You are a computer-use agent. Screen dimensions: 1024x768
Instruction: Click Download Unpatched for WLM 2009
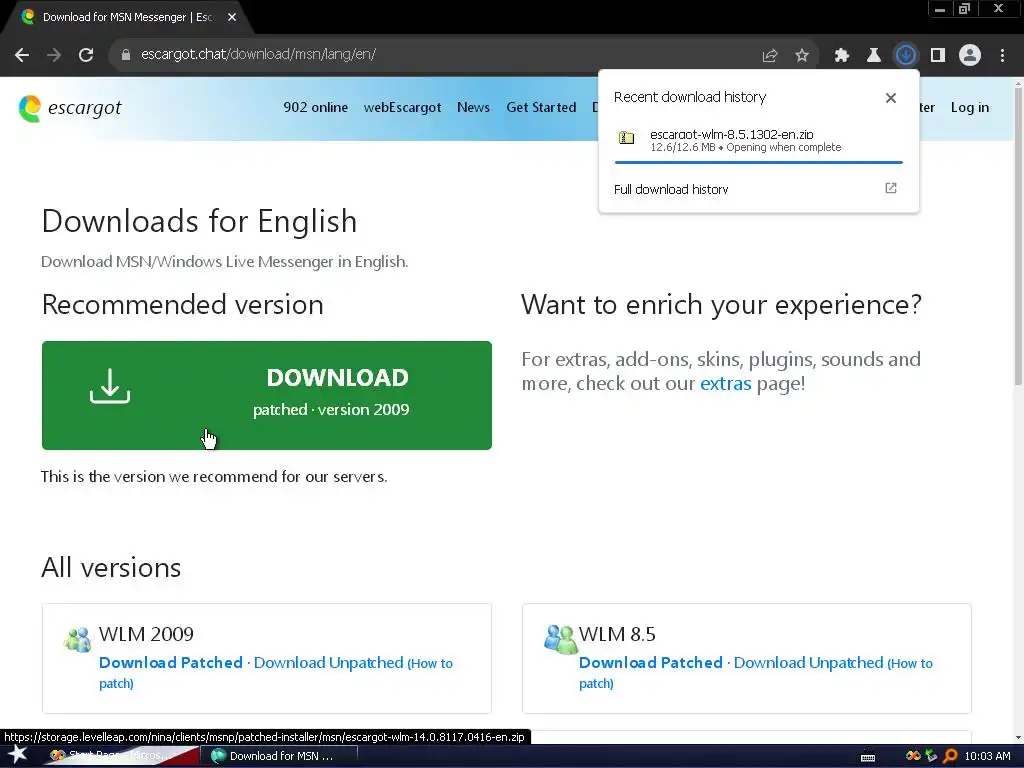pyautogui.click(x=328, y=662)
